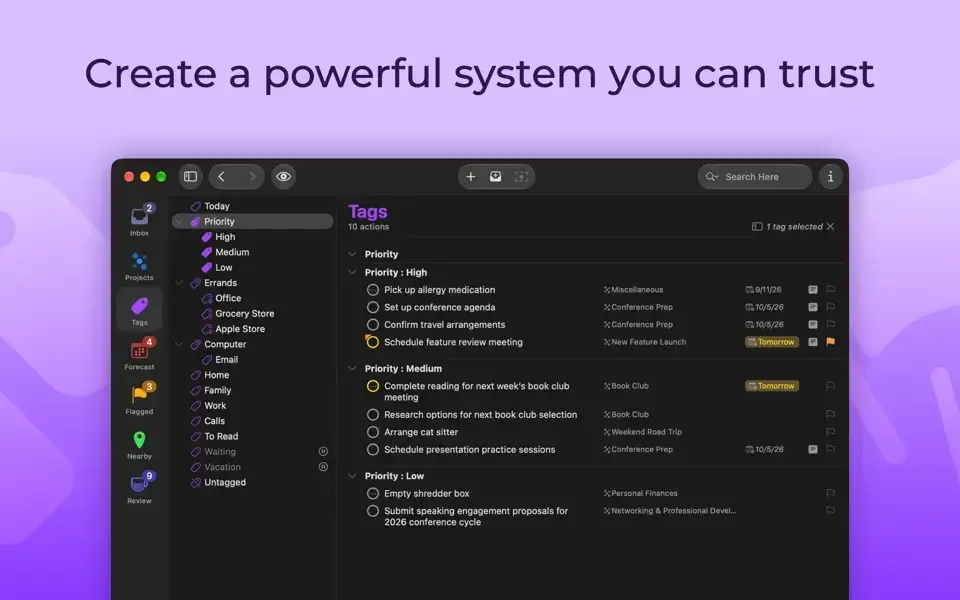The height and width of the screenshot is (600, 960).
Task: Go forward with the right chevron
Action: [252, 176]
